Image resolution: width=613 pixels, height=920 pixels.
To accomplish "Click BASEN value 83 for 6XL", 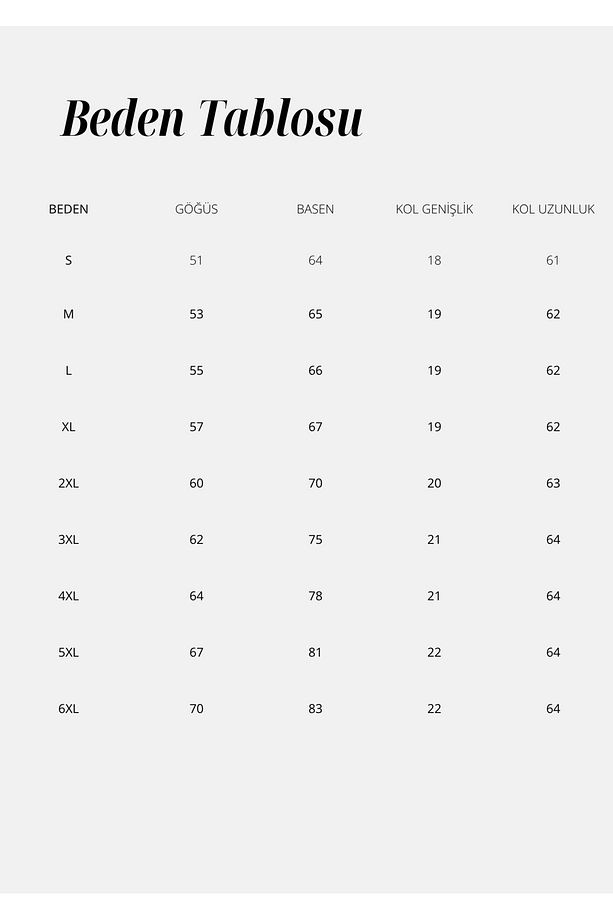I will point(316,709).
